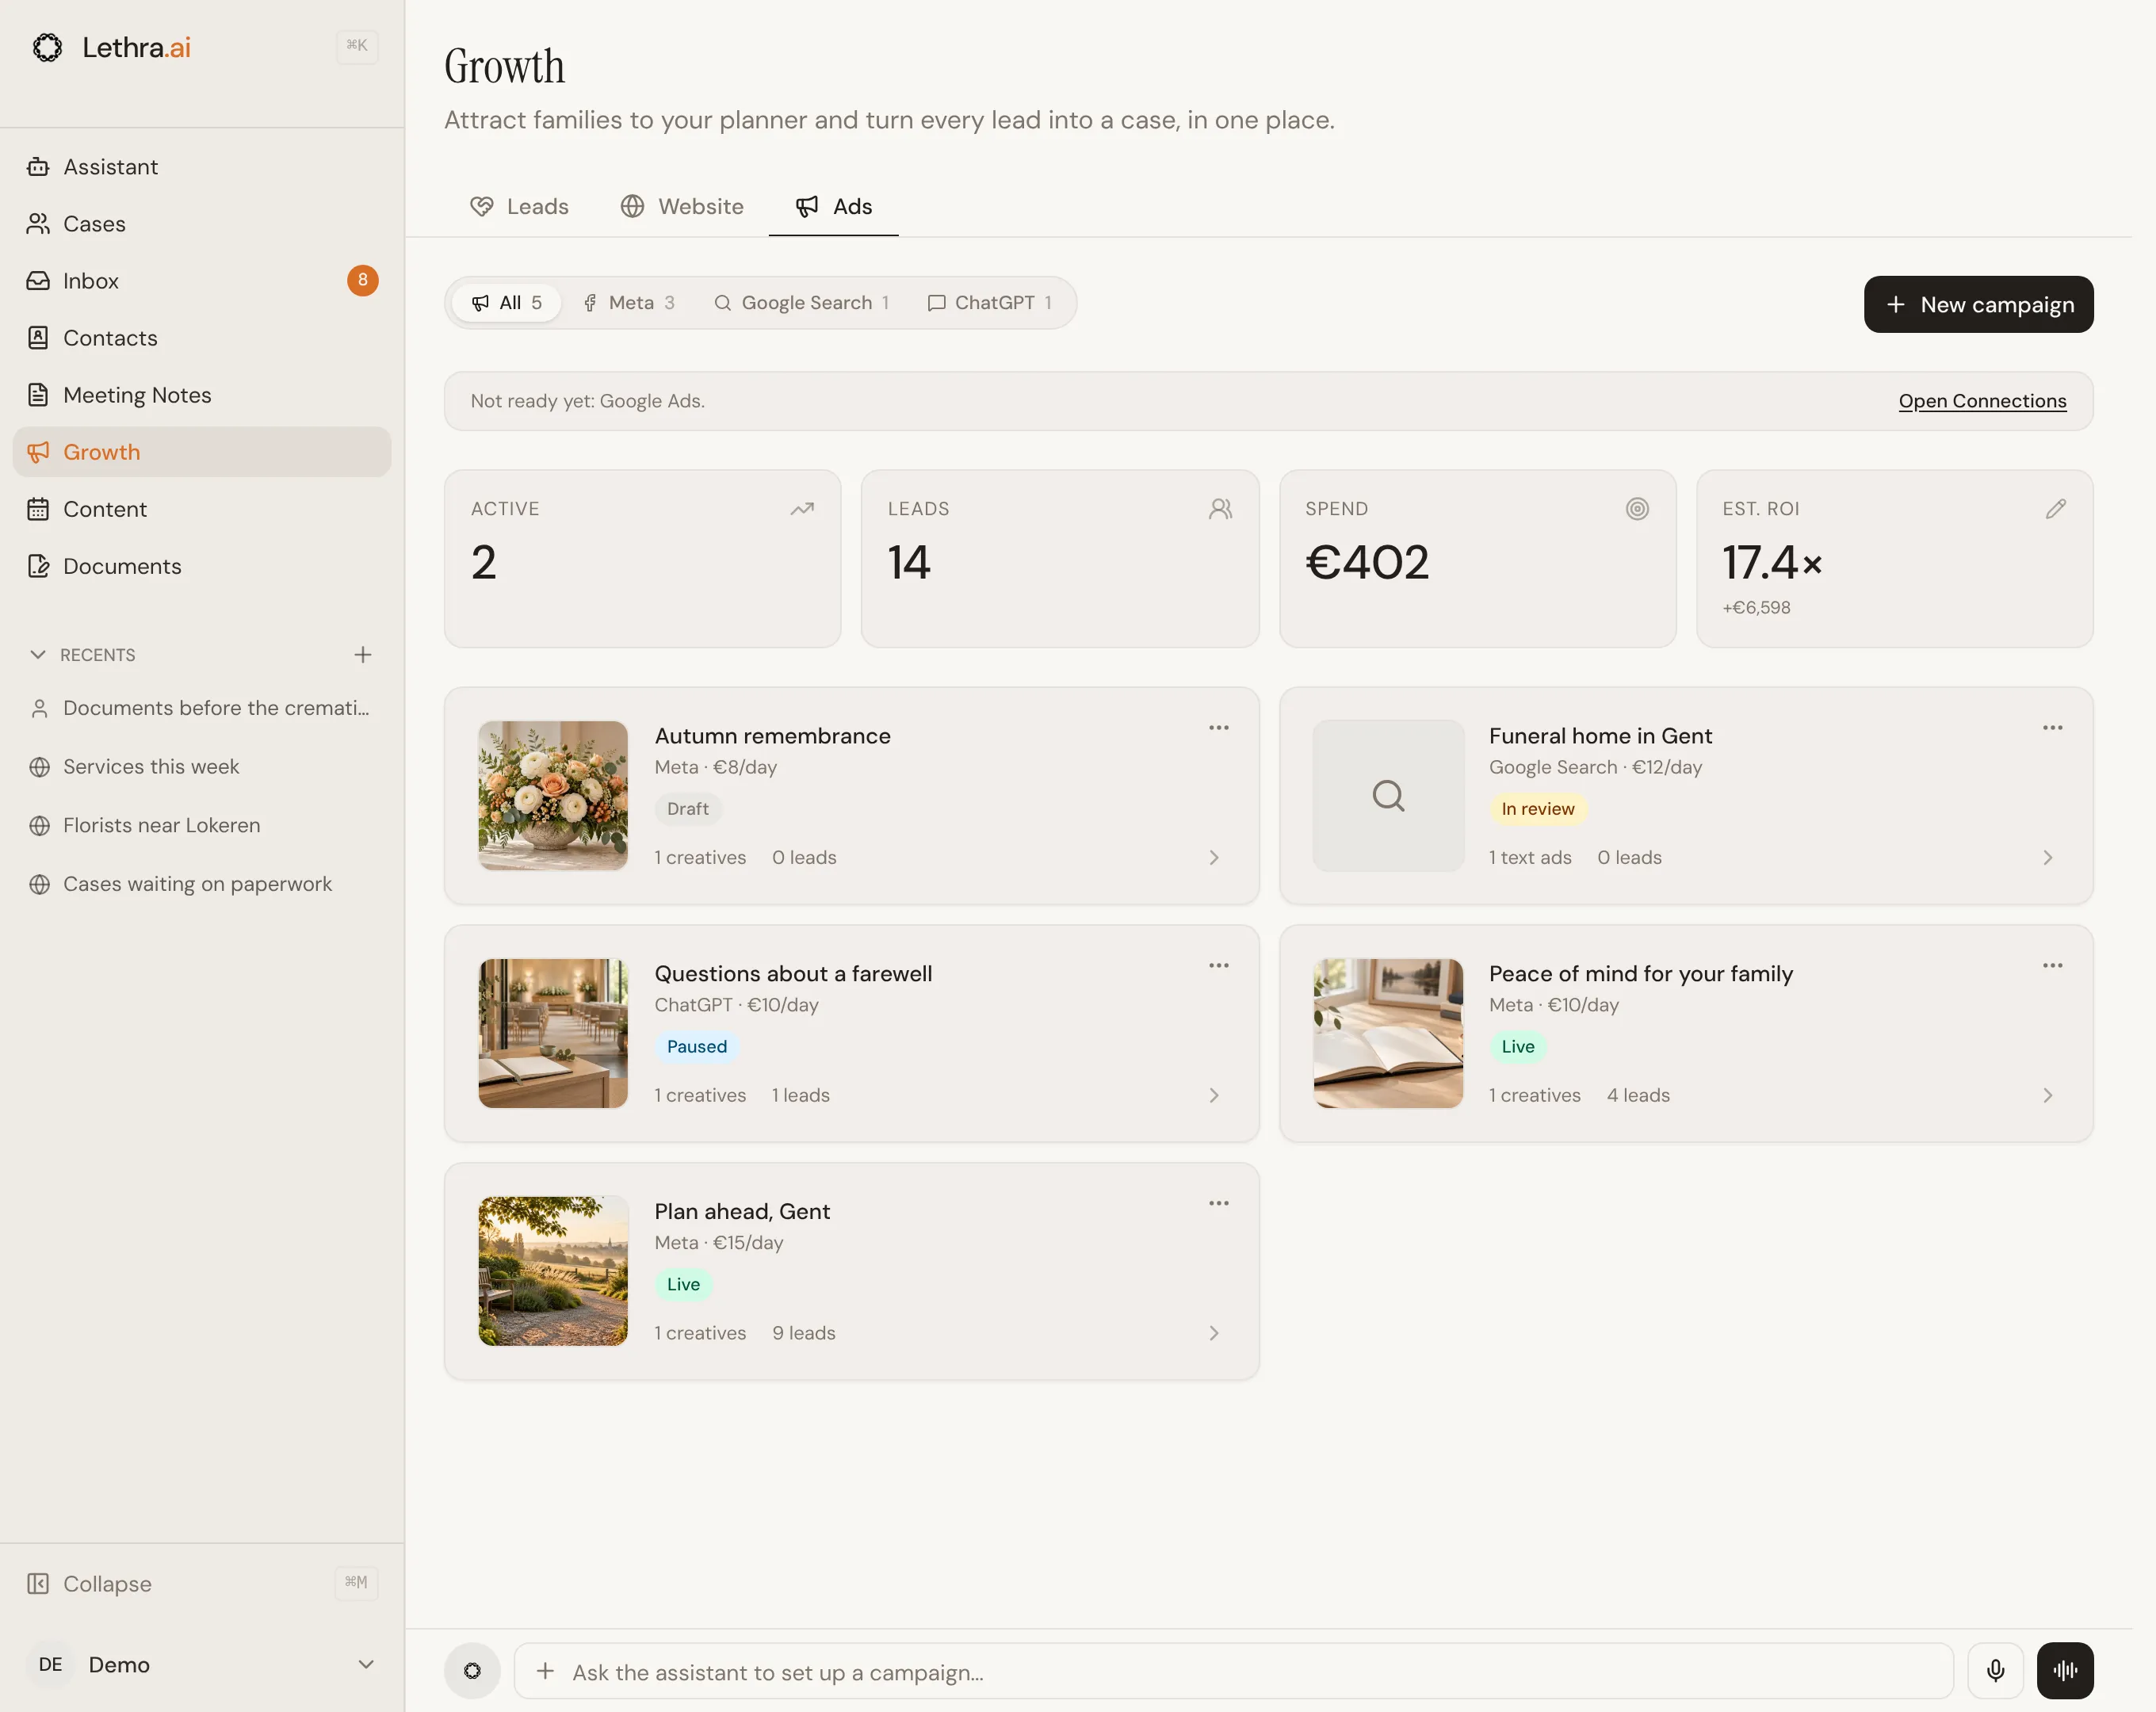This screenshot has width=2156, height=1712.
Task: Start voice mode with the waveform button
Action: [x=2065, y=1671]
